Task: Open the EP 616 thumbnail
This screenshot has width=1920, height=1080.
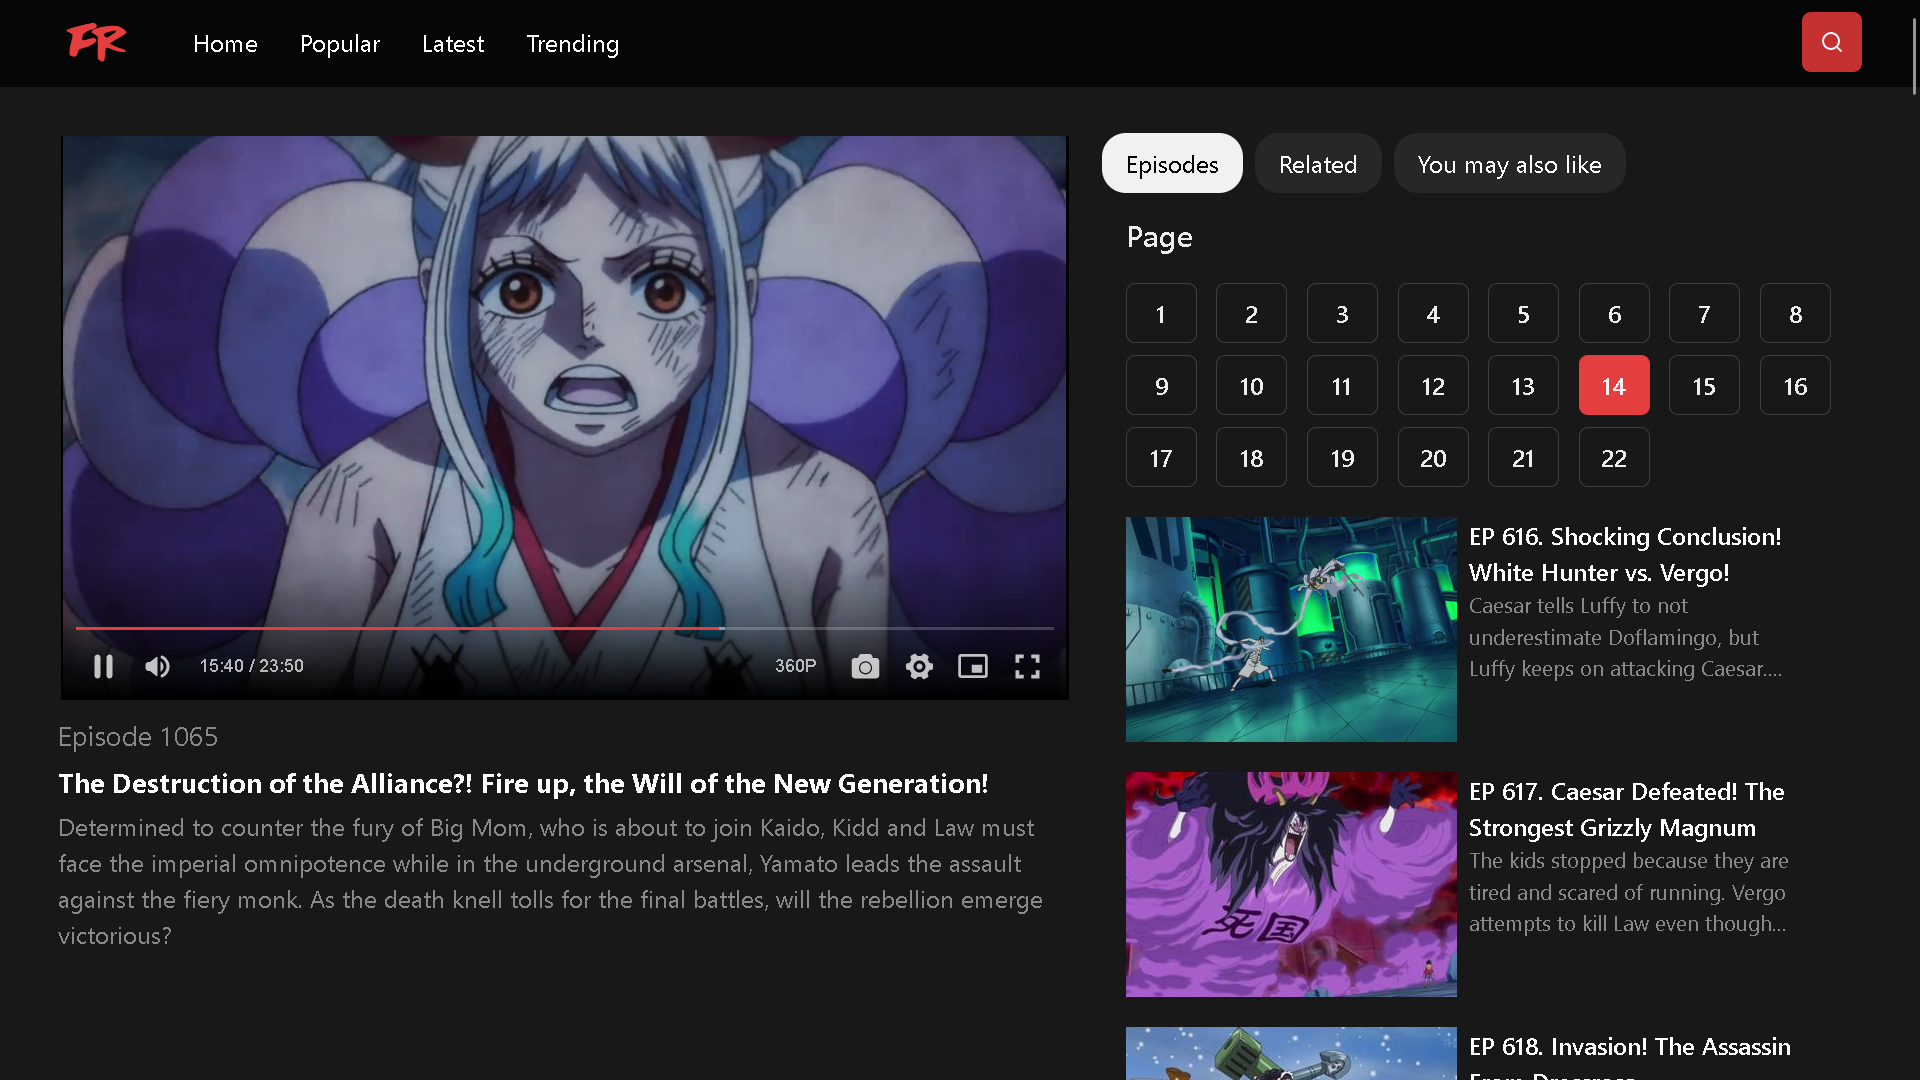Action: point(1291,629)
